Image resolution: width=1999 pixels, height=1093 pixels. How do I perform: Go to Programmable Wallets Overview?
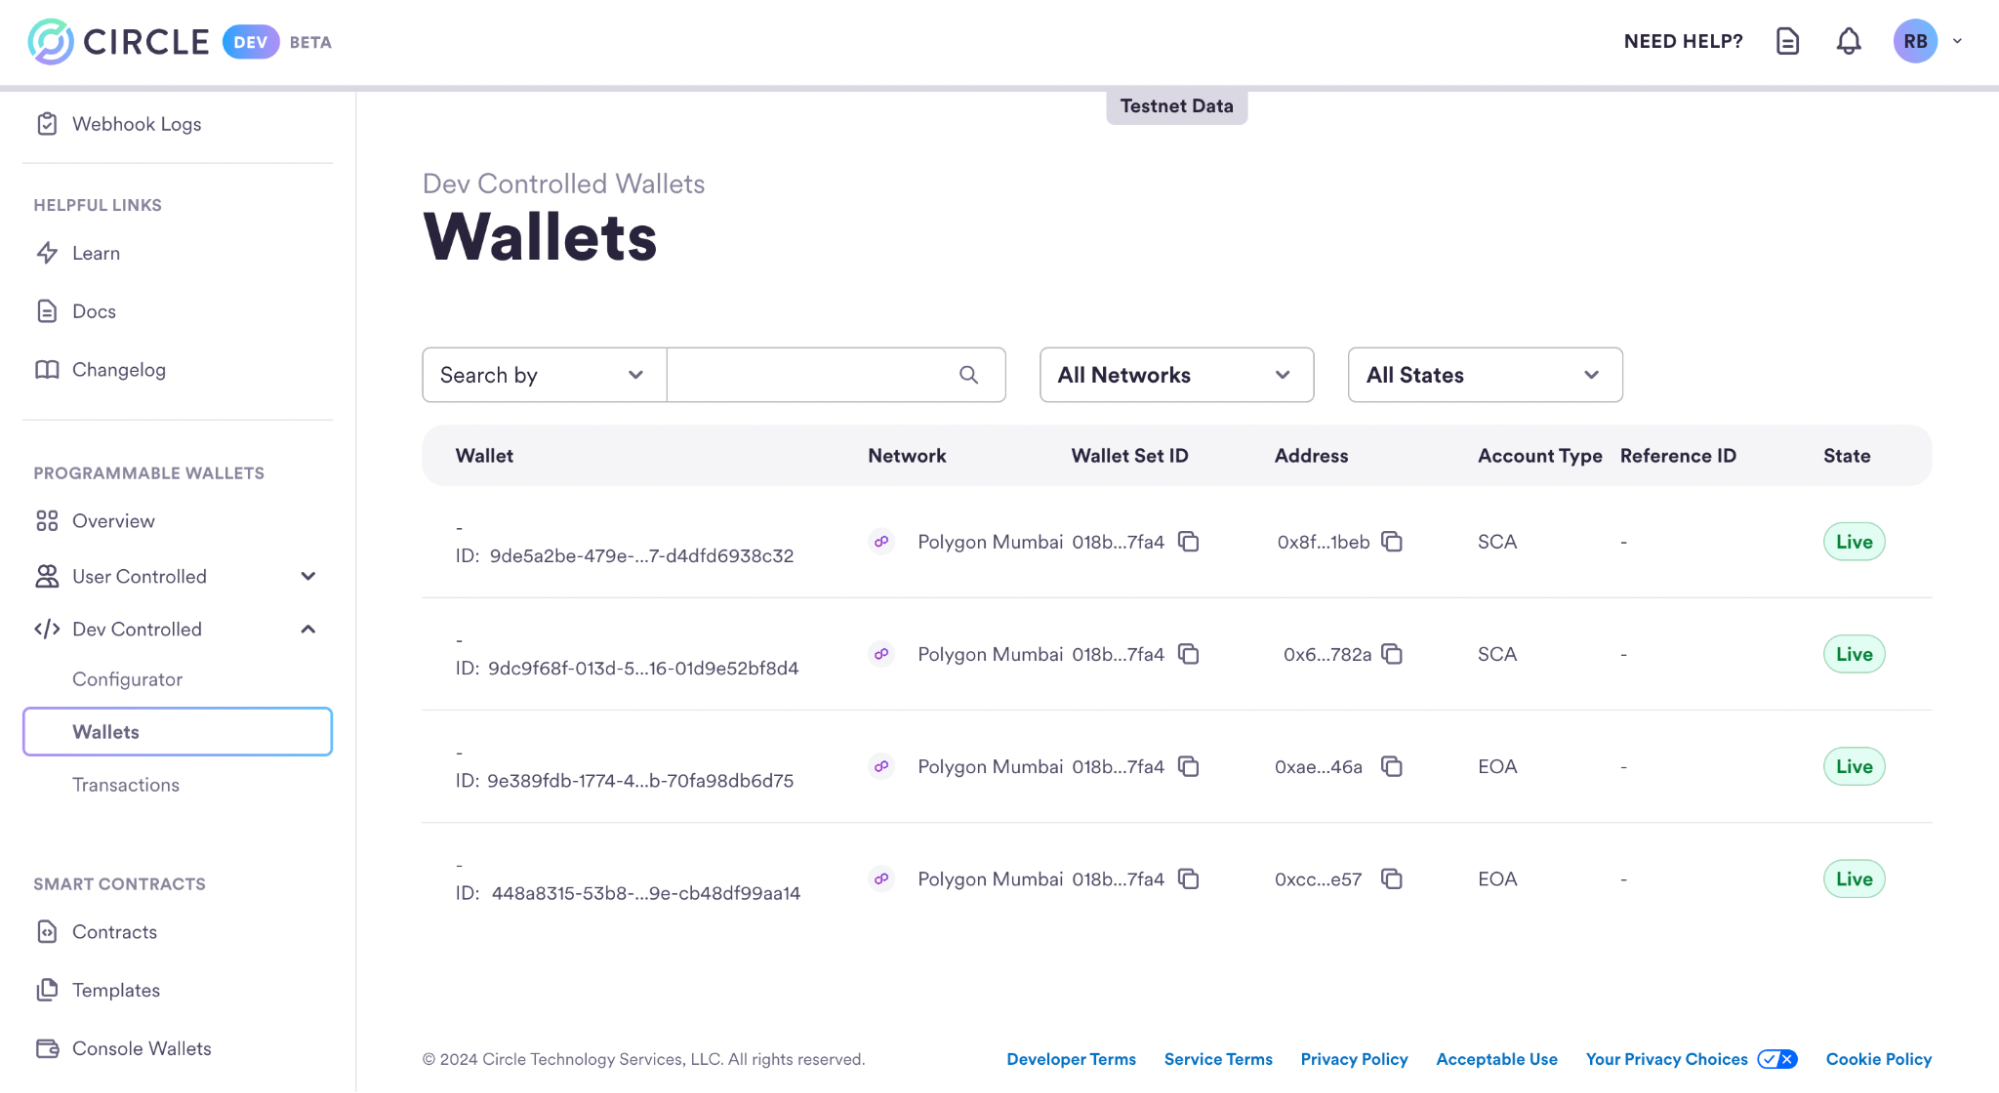pos(113,520)
